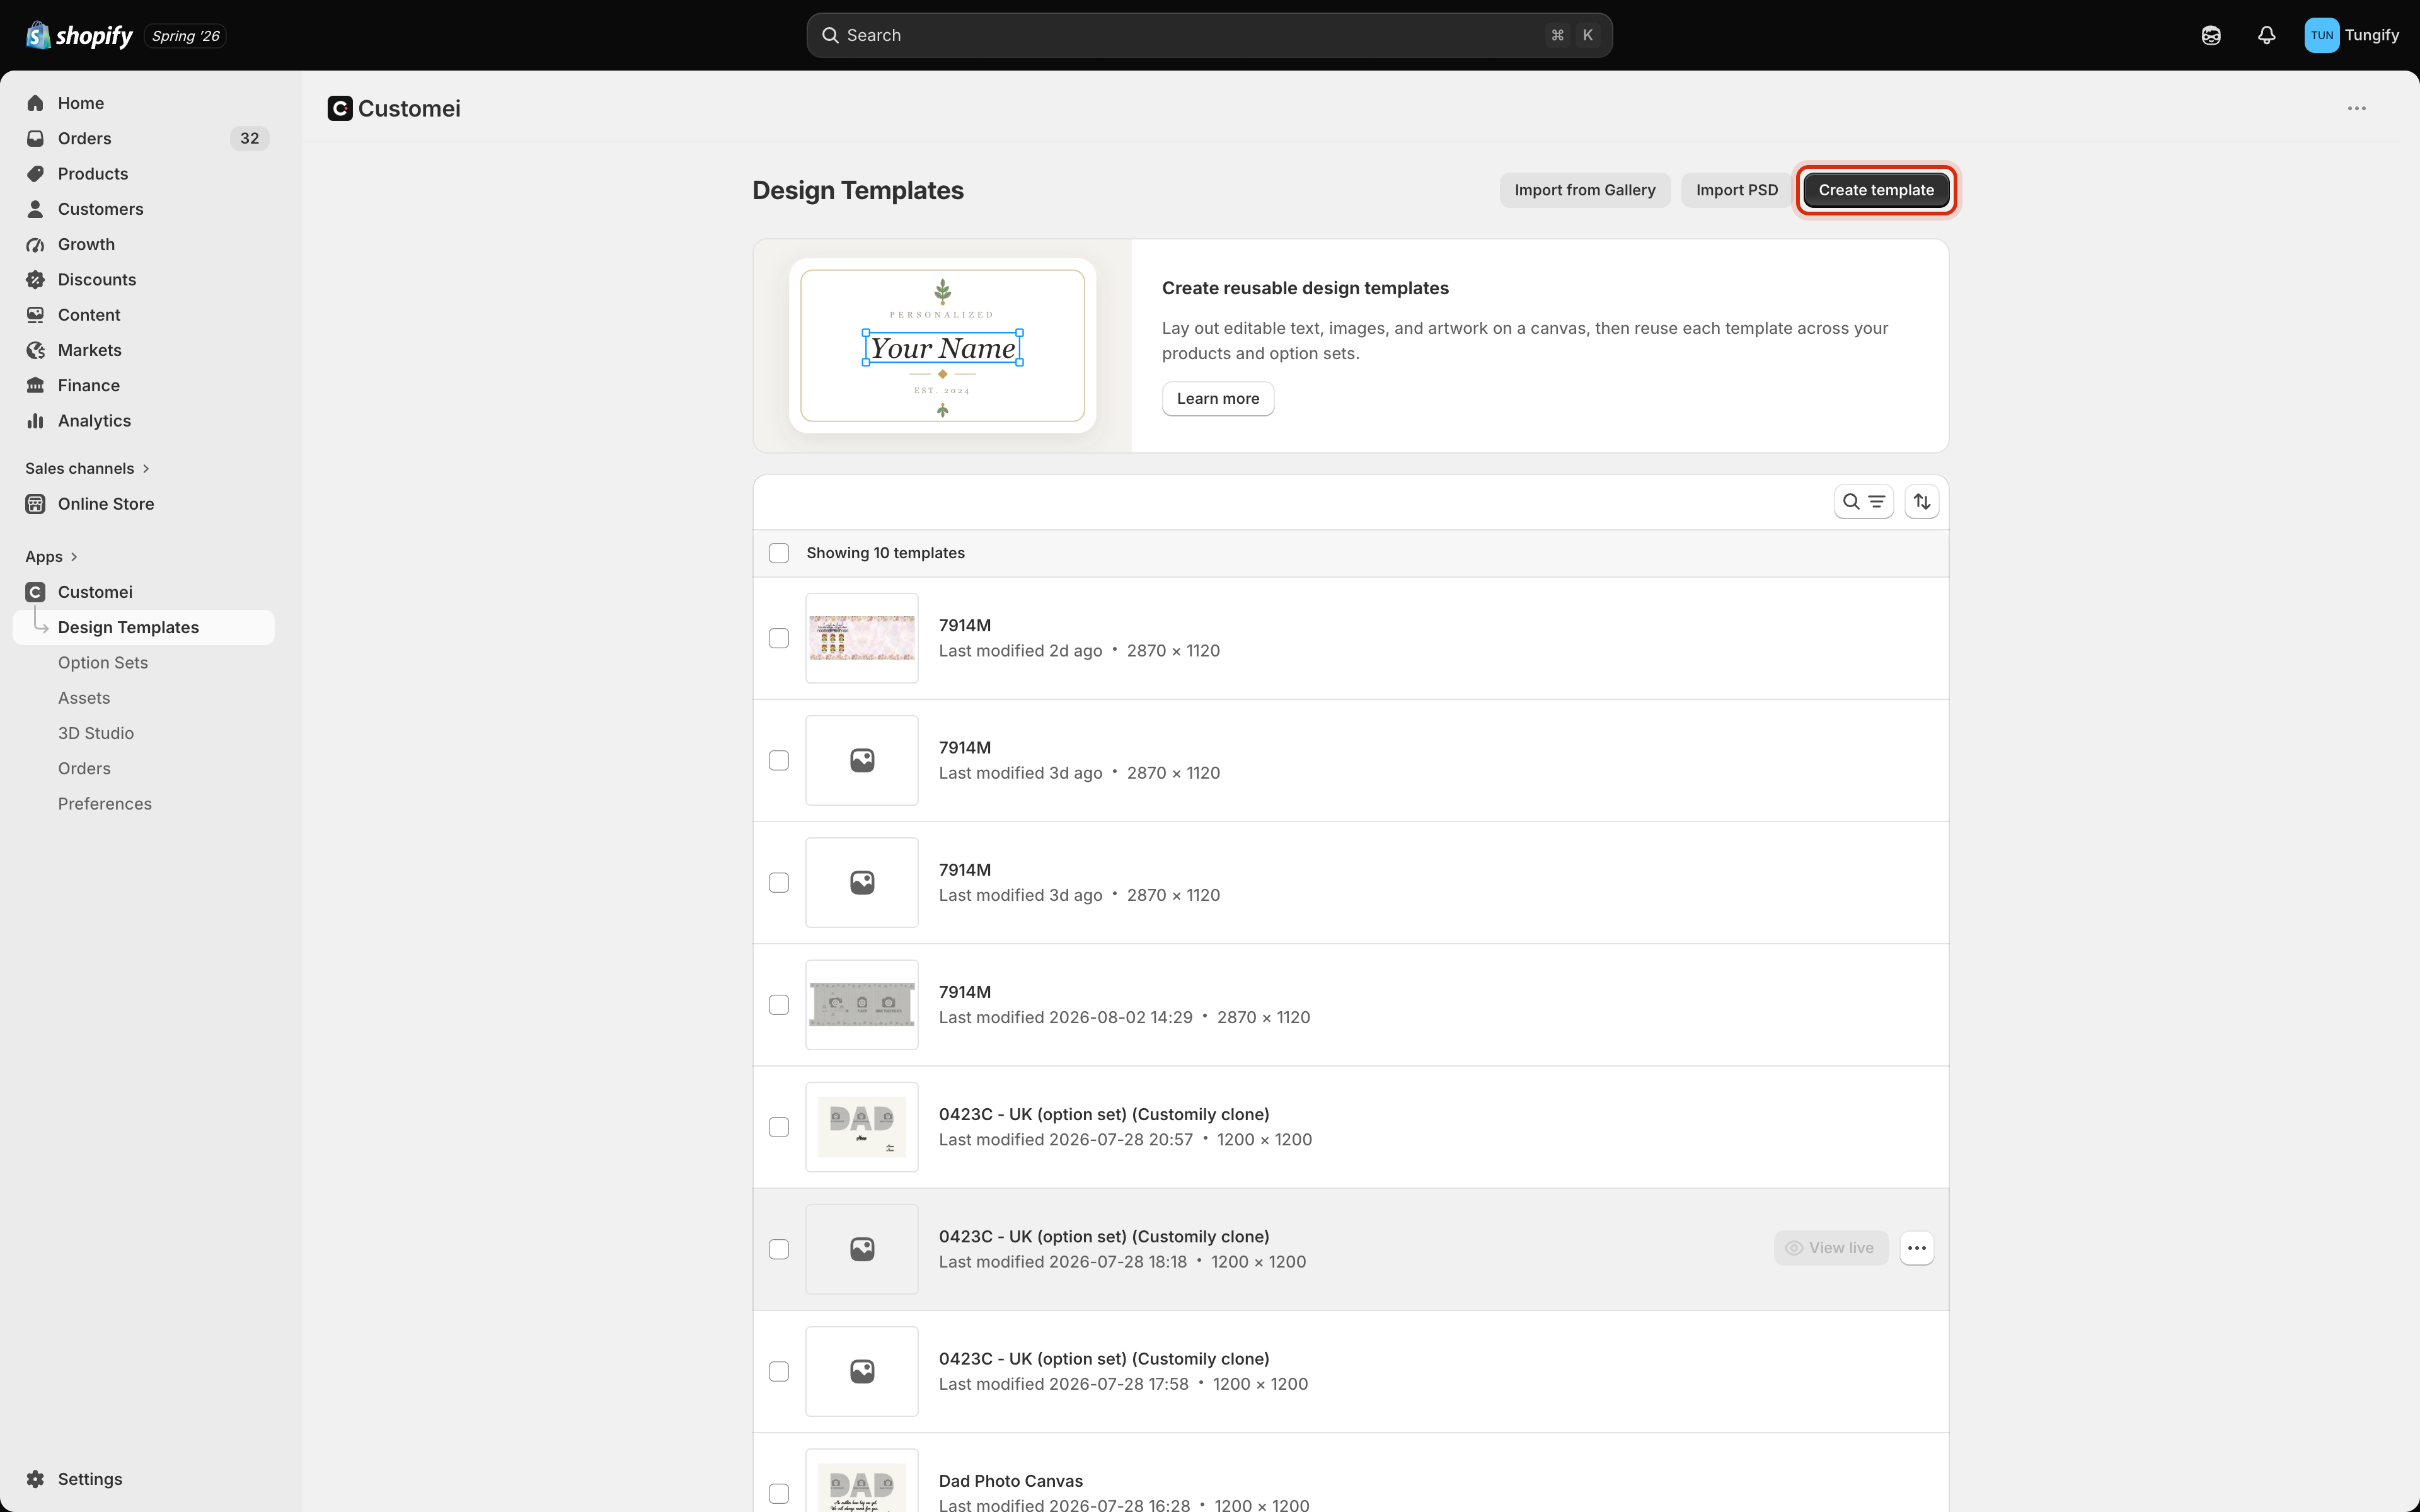
Task: Open the DAD thumbnail of the 20:57 template
Action: click(862, 1127)
